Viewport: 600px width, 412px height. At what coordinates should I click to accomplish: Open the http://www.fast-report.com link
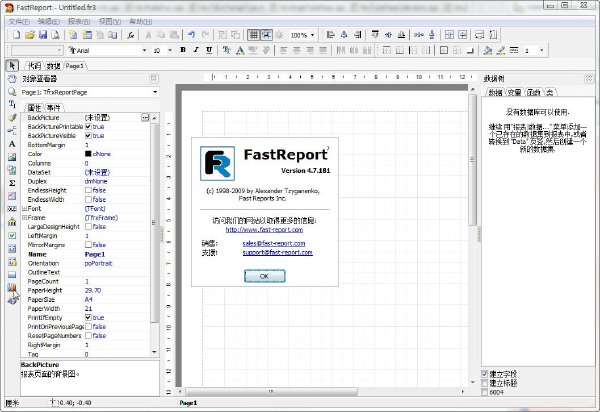click(x=264, y=230)
